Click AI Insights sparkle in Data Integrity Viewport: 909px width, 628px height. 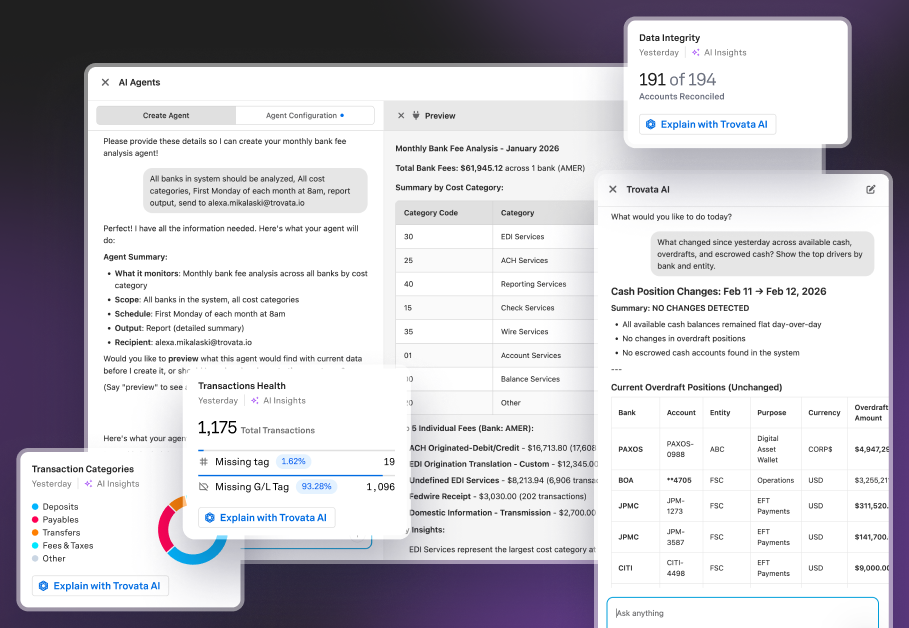[x=695, y=53]
